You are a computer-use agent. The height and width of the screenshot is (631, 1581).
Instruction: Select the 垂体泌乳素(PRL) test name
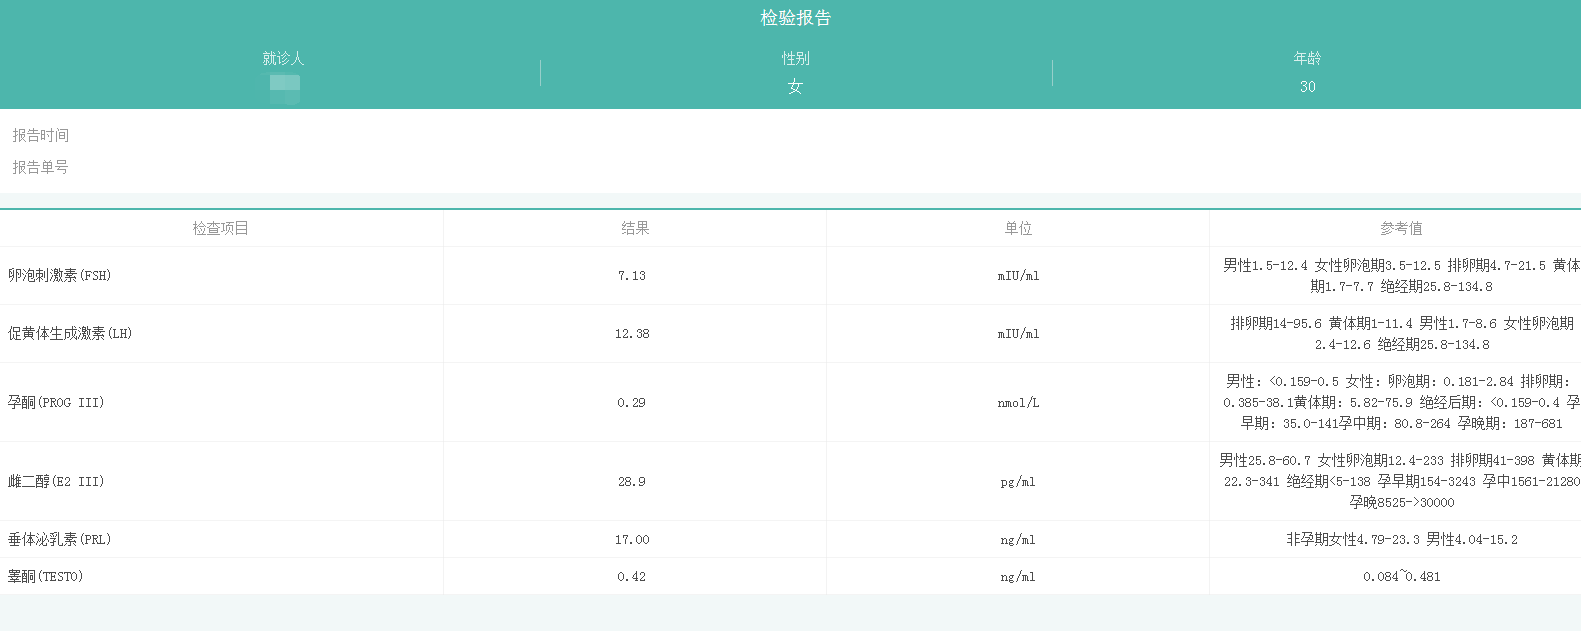60,539
